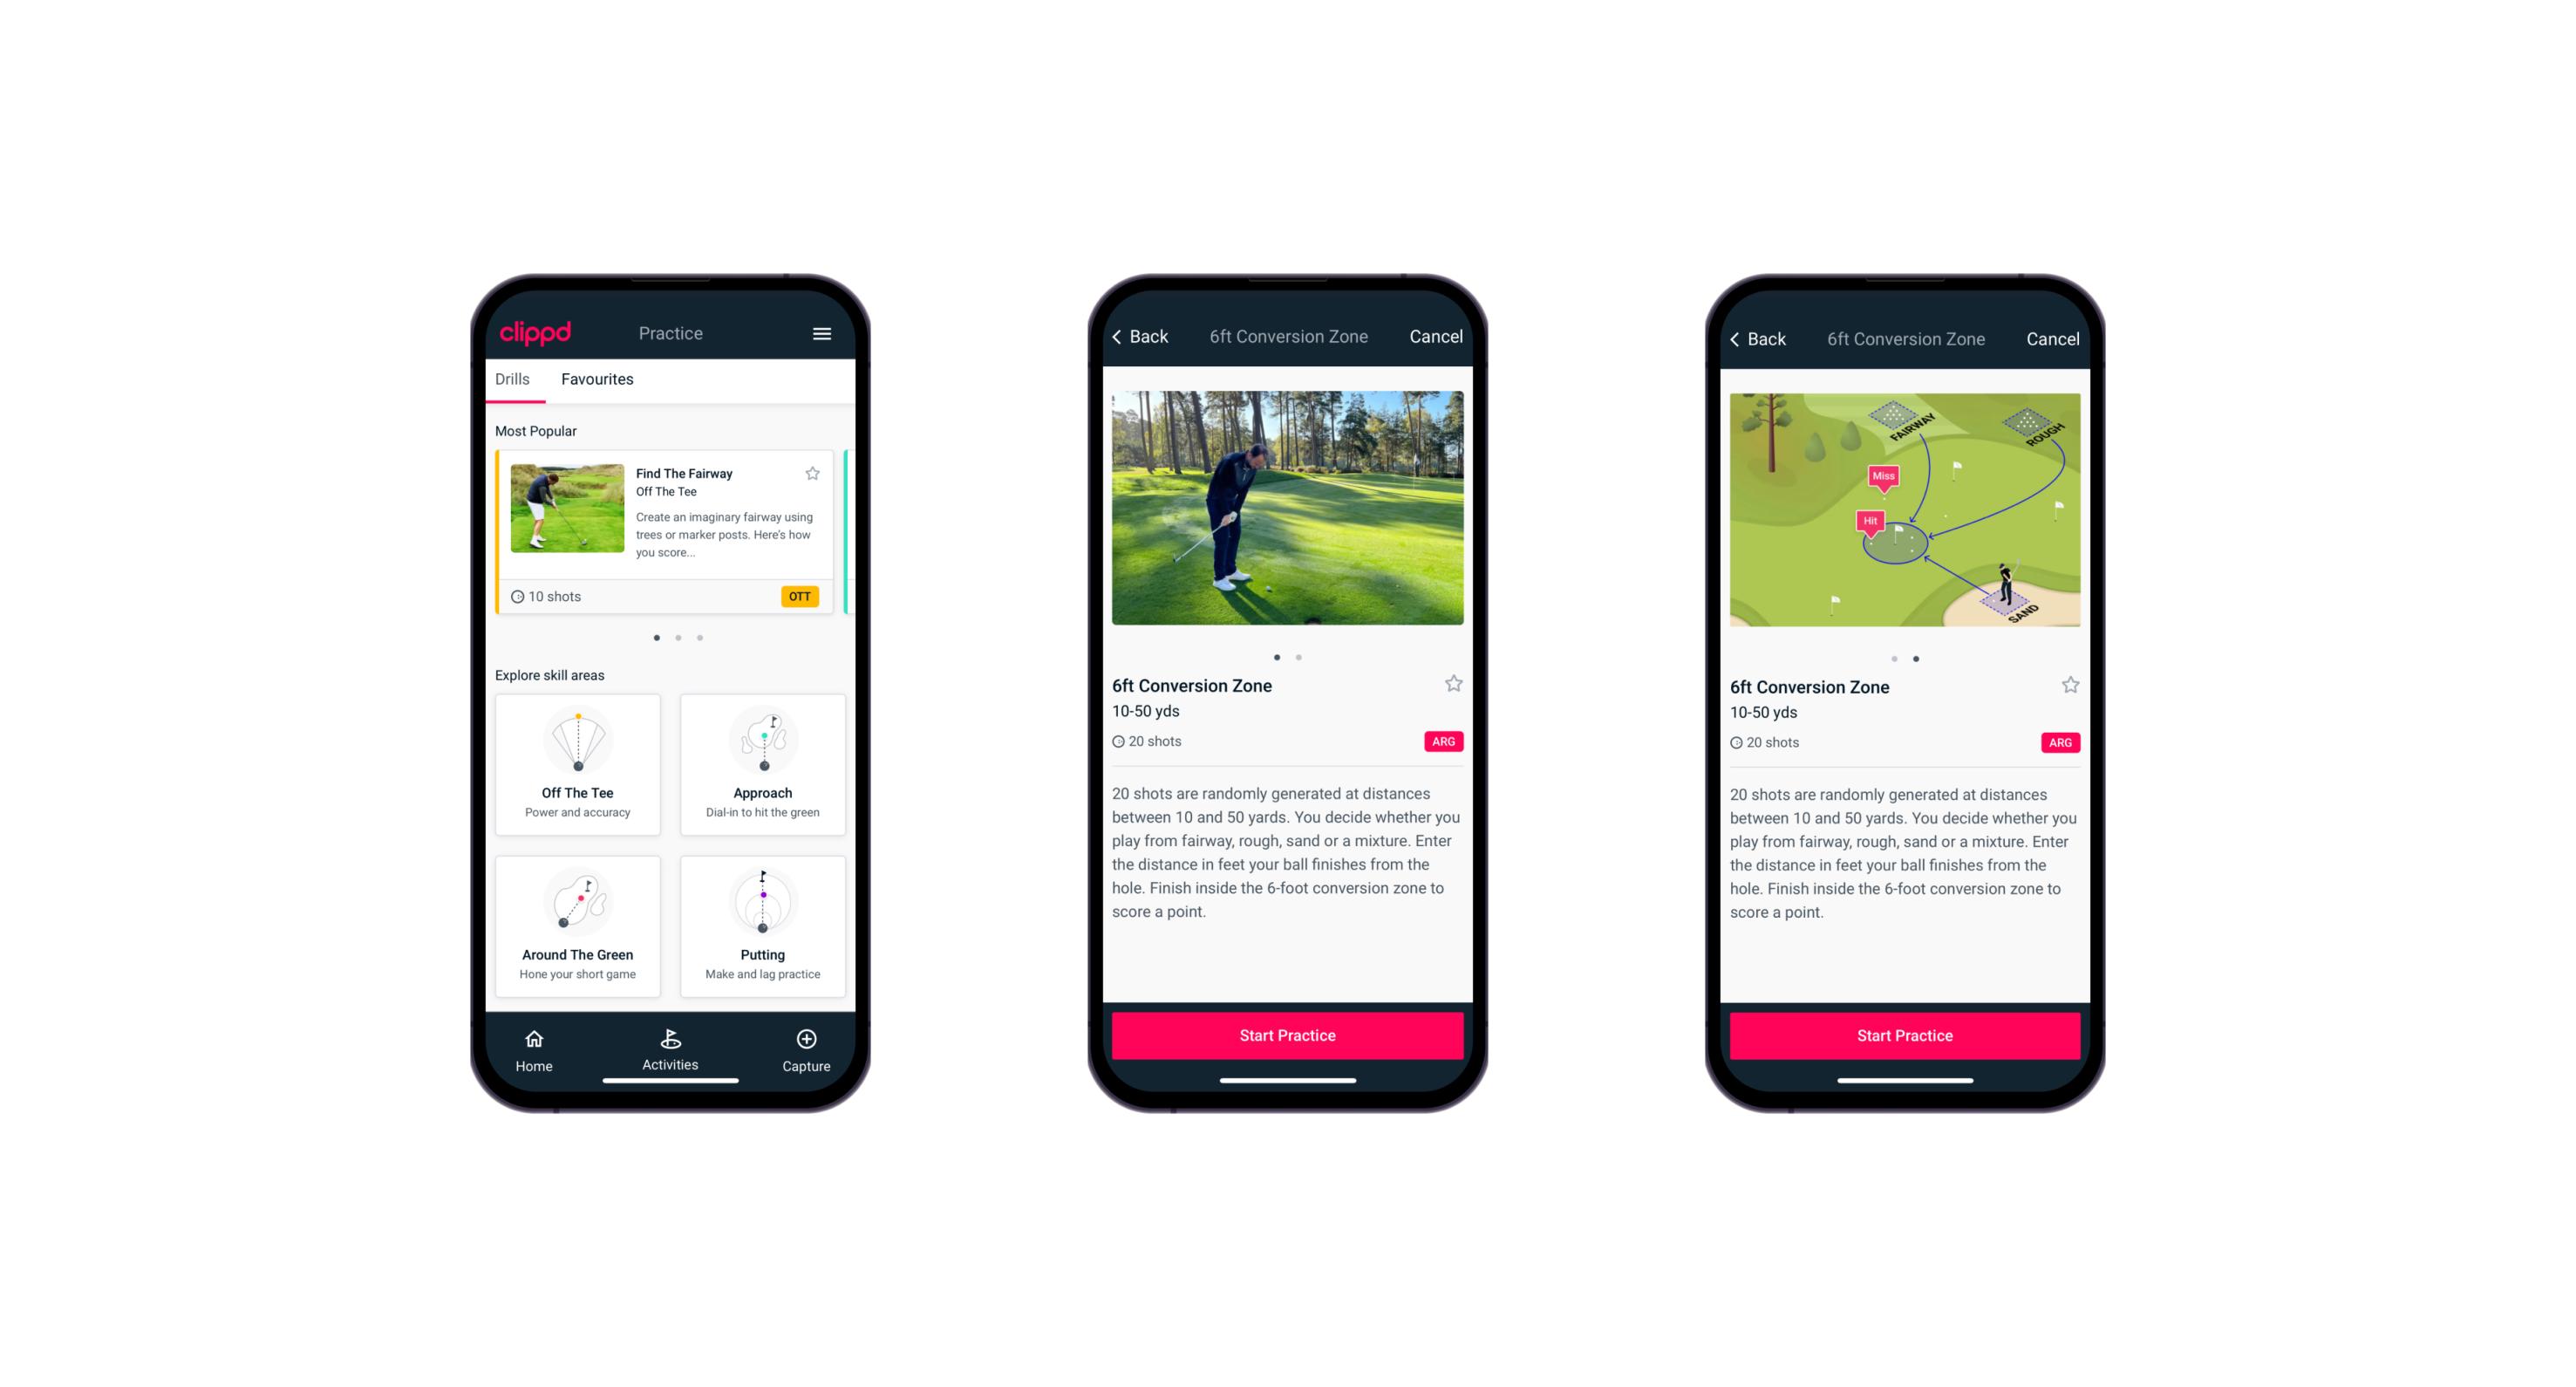
Task: Toggle favourite star on Find The Fairway drill
Action: (814, 473)
